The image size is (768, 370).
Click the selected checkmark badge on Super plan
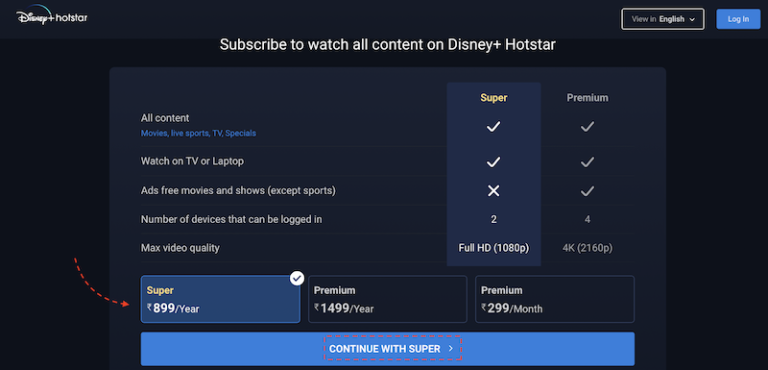(x=296, y=278)
